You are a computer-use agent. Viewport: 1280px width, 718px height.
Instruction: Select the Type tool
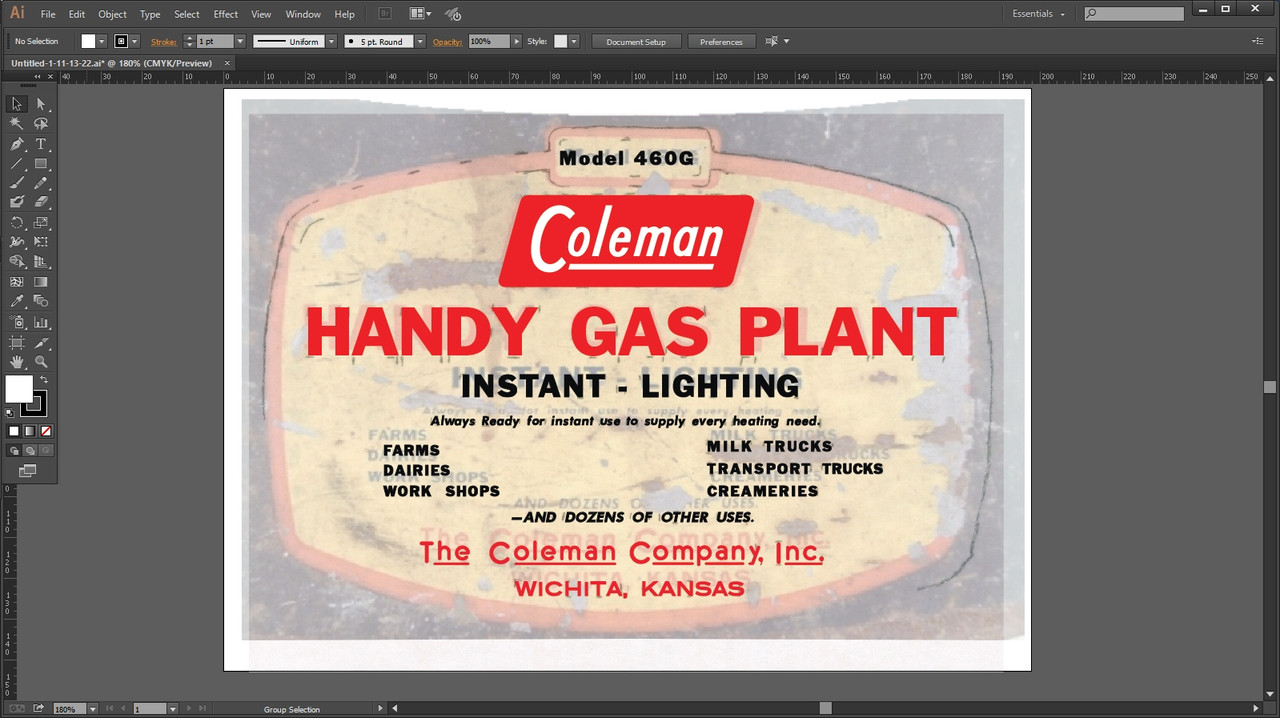[x=41, y=144]
